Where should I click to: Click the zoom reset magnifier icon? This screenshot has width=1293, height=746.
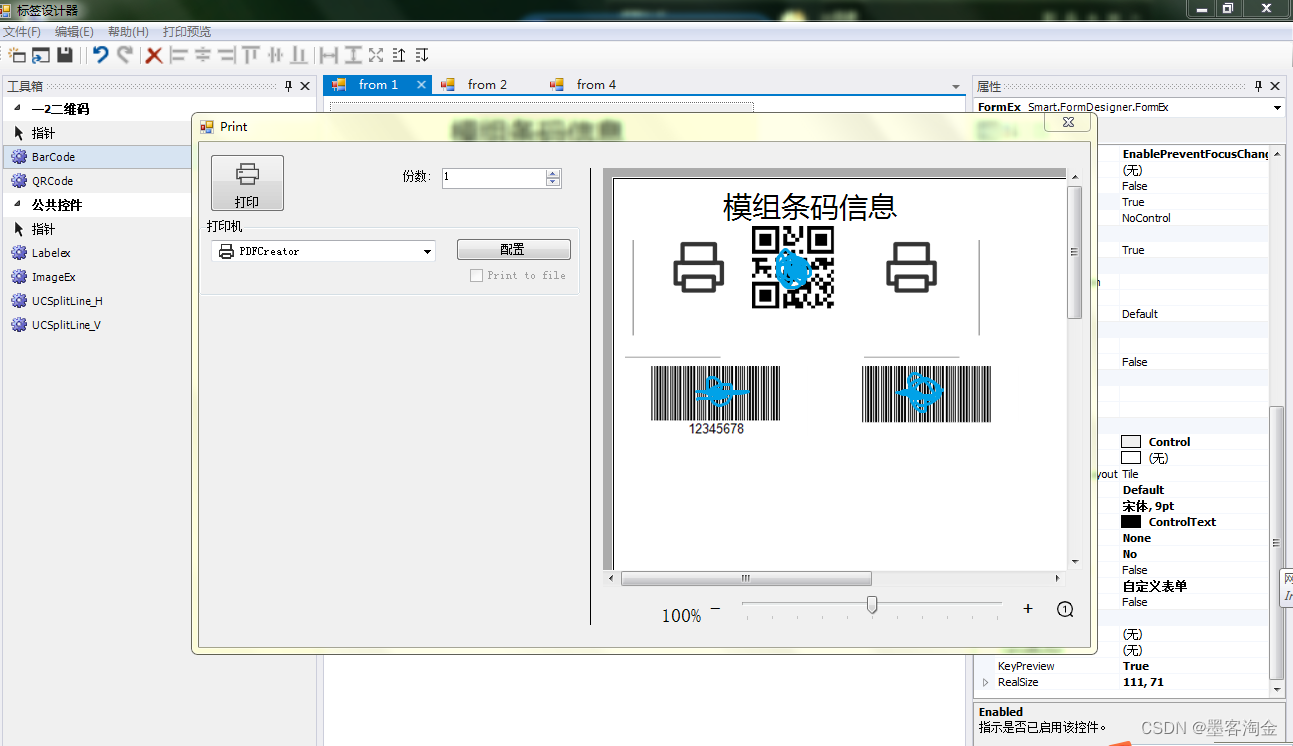coord(1065,609)
